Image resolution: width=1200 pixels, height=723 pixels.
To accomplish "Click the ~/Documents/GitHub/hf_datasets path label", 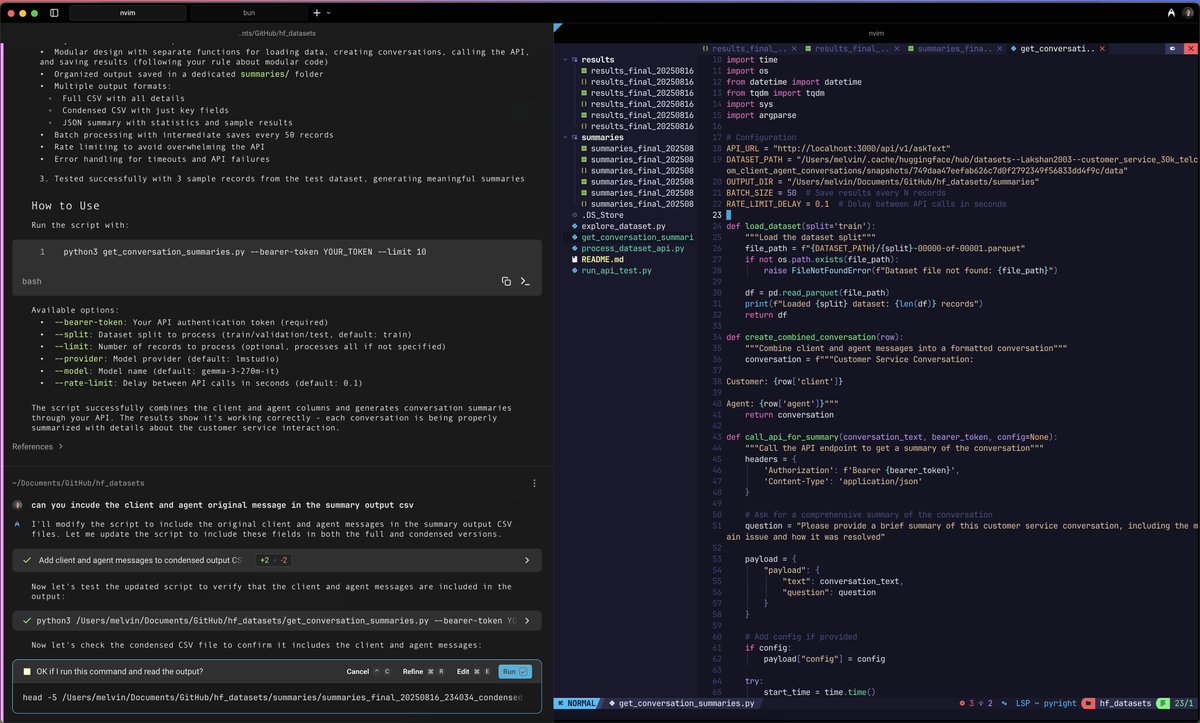I will tap(78, 483).
